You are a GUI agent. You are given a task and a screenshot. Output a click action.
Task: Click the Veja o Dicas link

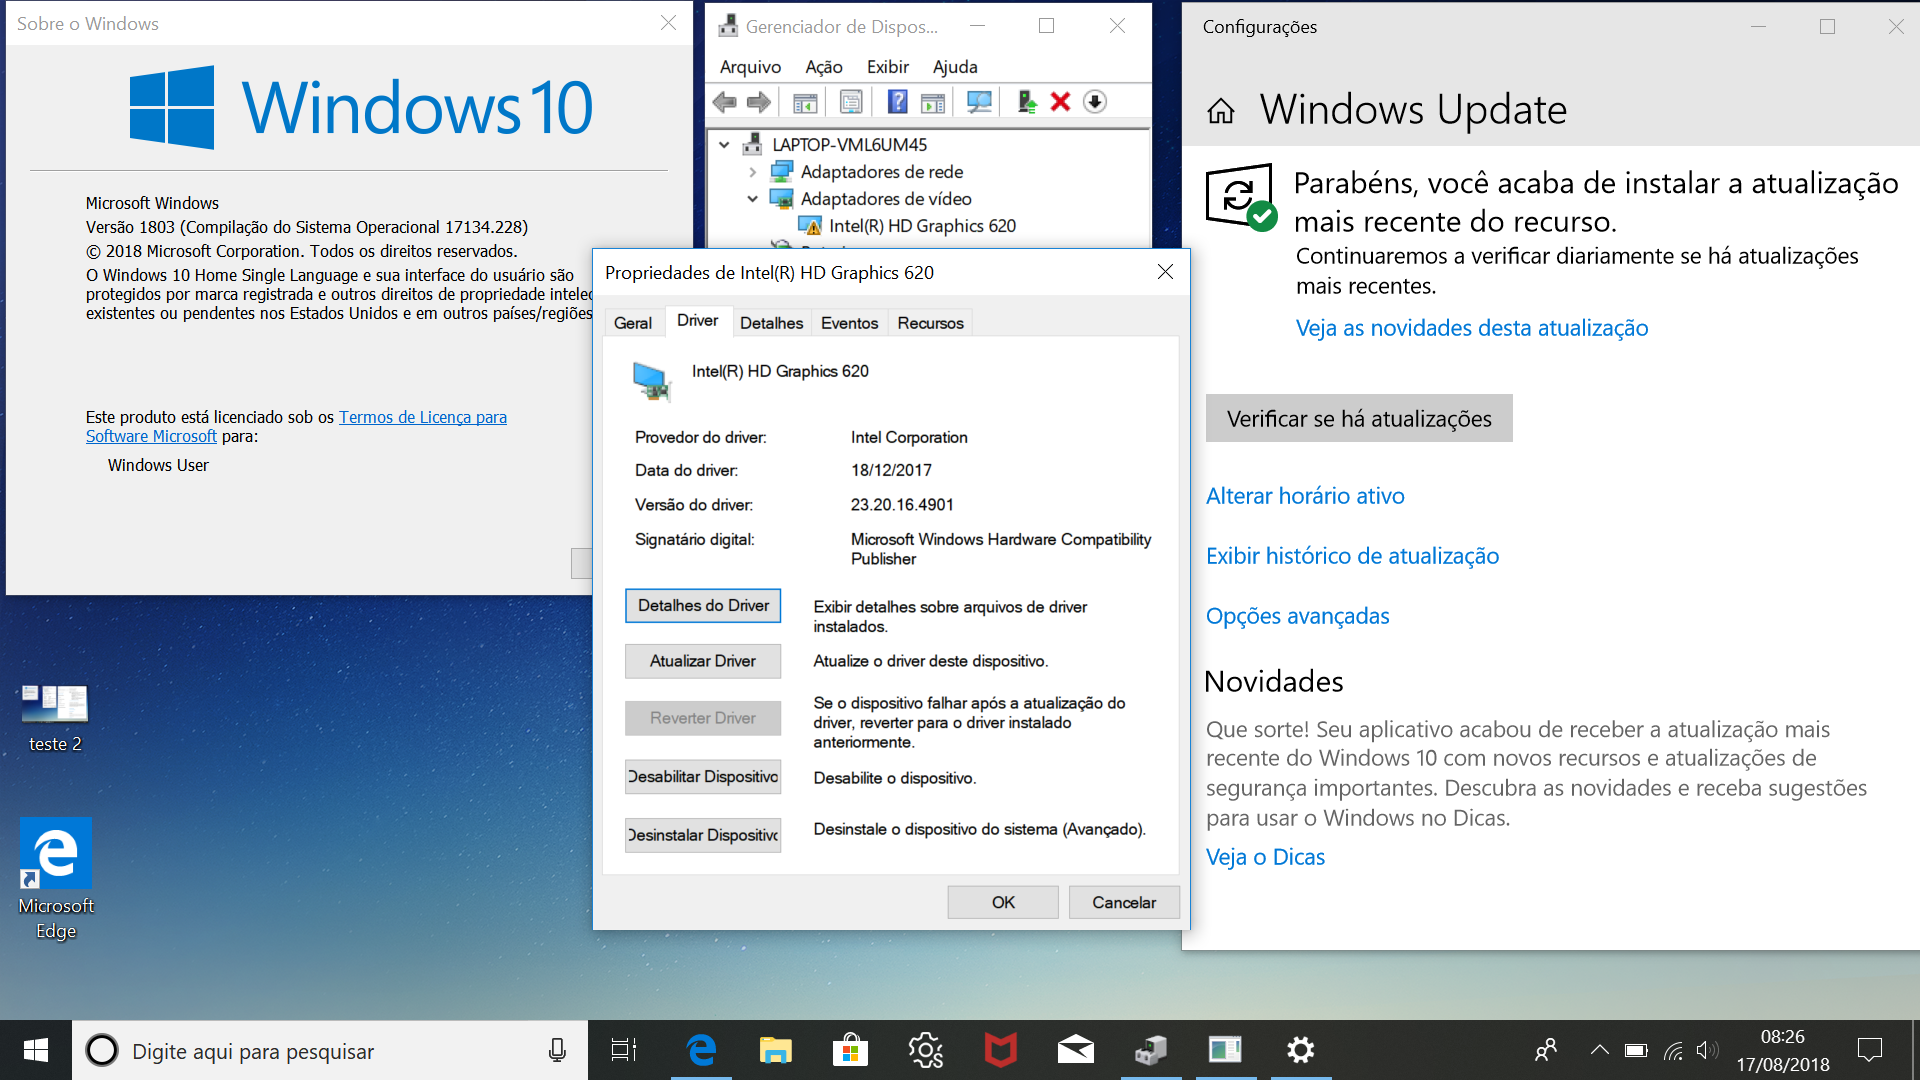tap(1265, 857)
